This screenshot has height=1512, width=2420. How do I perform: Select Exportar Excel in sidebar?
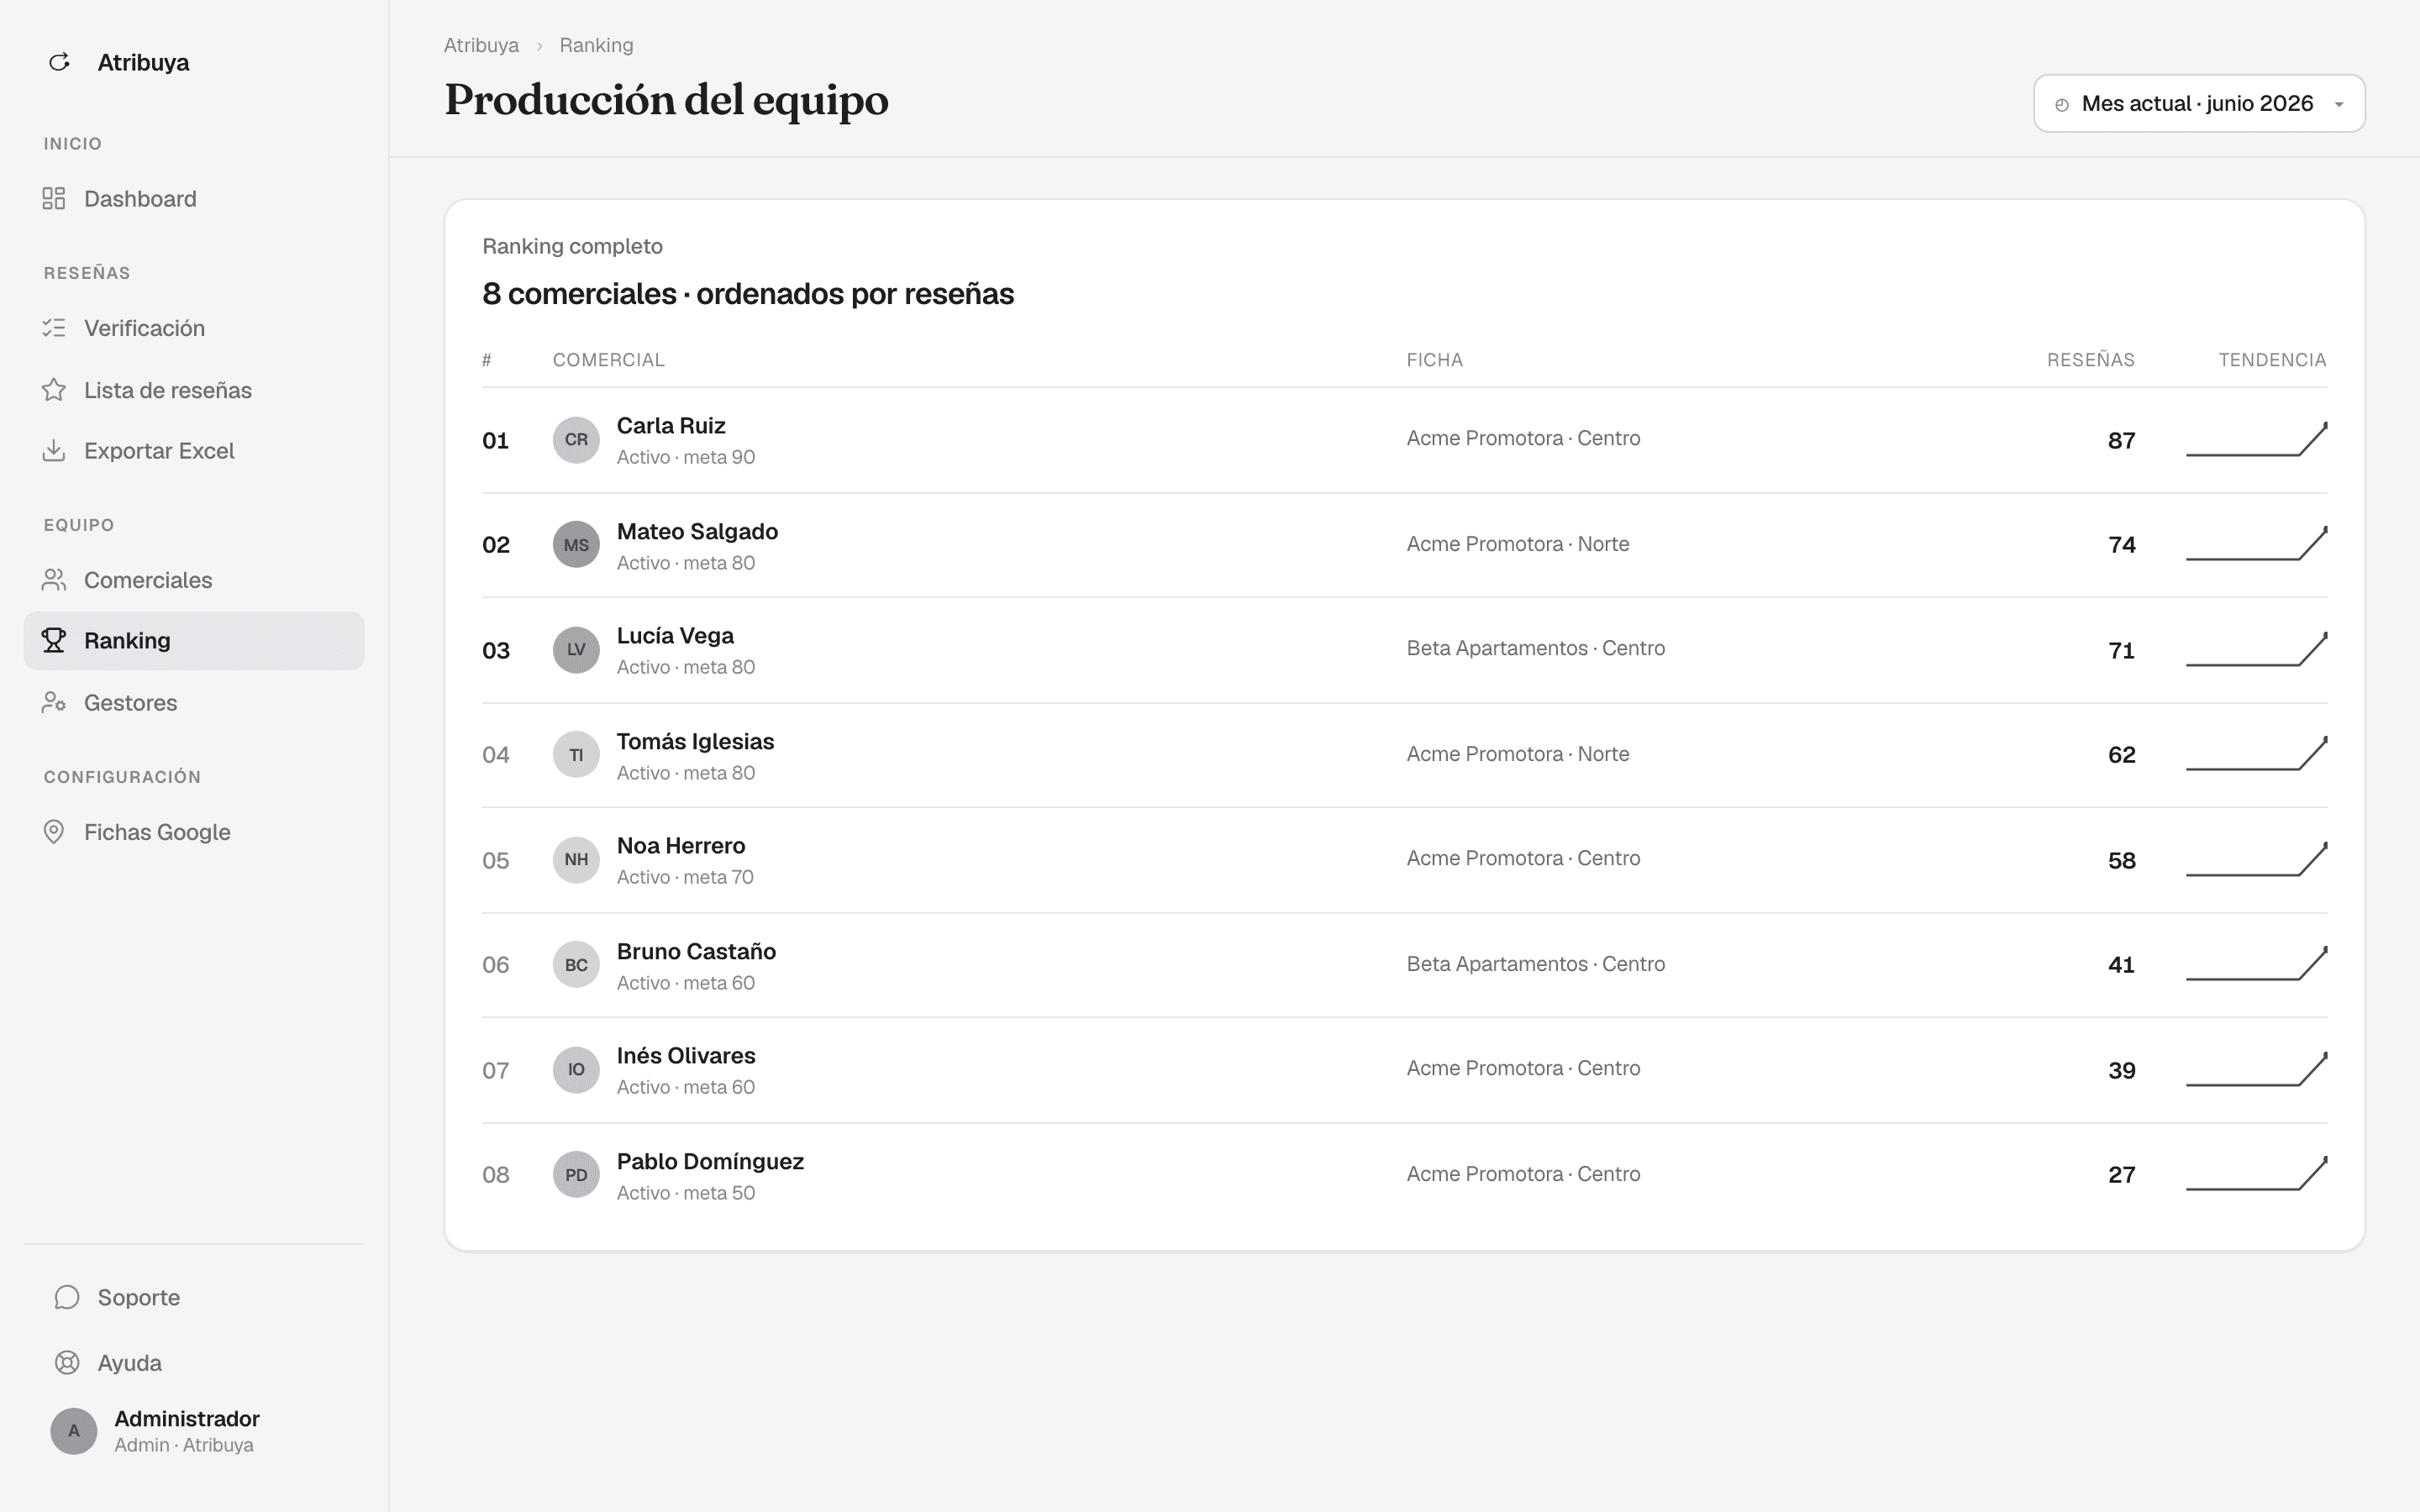pos(194,451)
